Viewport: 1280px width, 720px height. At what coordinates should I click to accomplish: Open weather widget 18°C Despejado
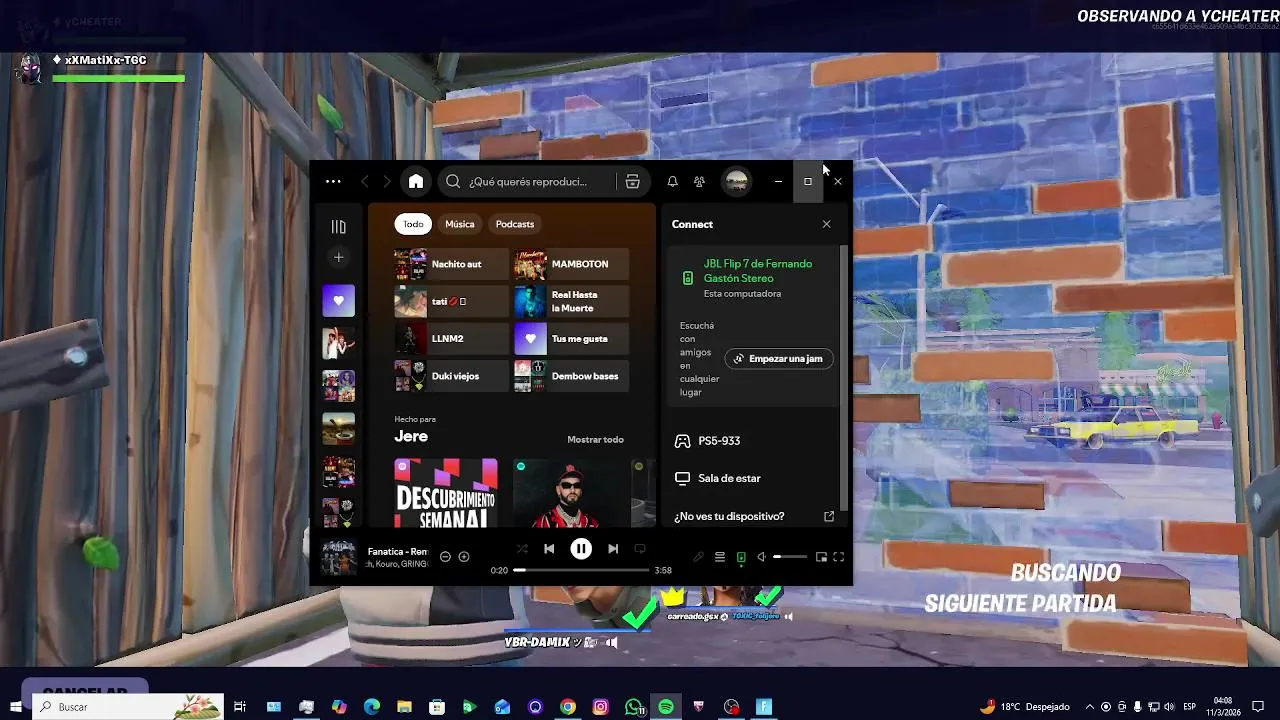tap(1025, 707)
